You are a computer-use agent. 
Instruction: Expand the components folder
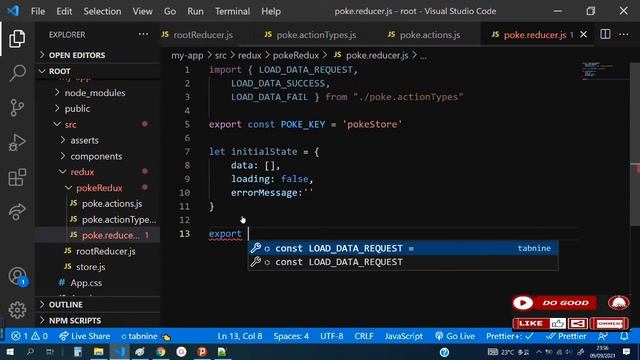pos(96,156)
